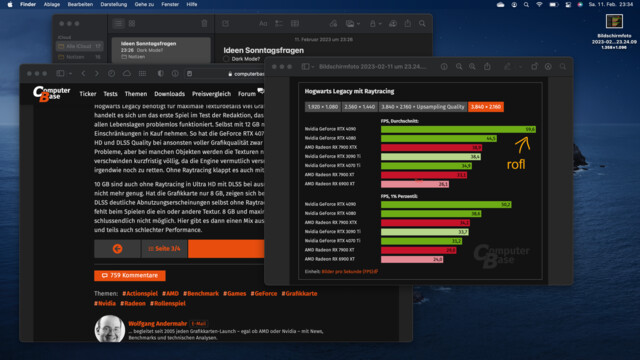Image resolution: width=640 pixels, height=360 pixels.
Task: Select the 'Notizen' folder in Notes sidebar
Action: [79, 57]
